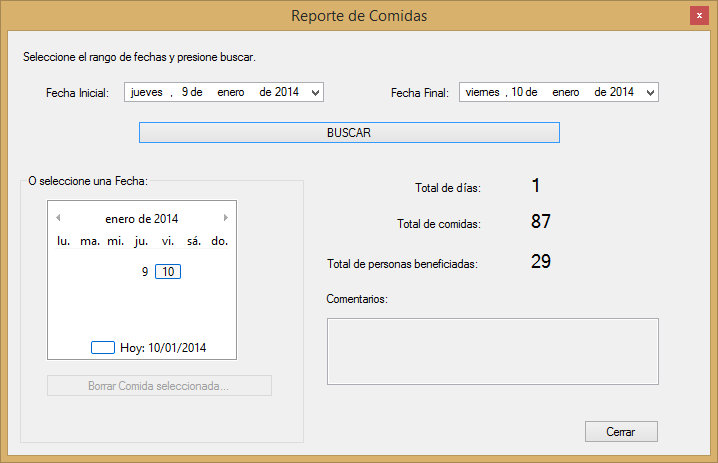Click the 'enero de 2014' calendar title
Screen dimensions: 718x463
(x=141, y=219)
